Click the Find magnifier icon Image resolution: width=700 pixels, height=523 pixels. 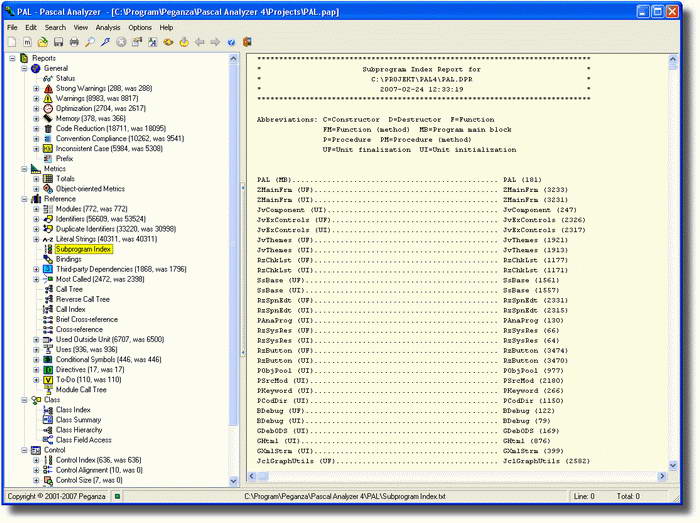pyautogui.click(x=90, y=42)
